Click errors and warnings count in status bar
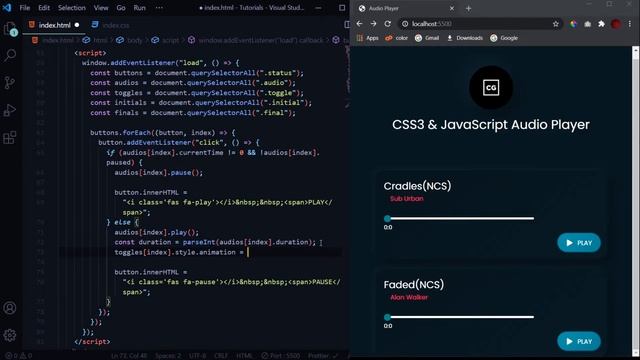This screenshot has width=640, height=360. coord(19,356)
